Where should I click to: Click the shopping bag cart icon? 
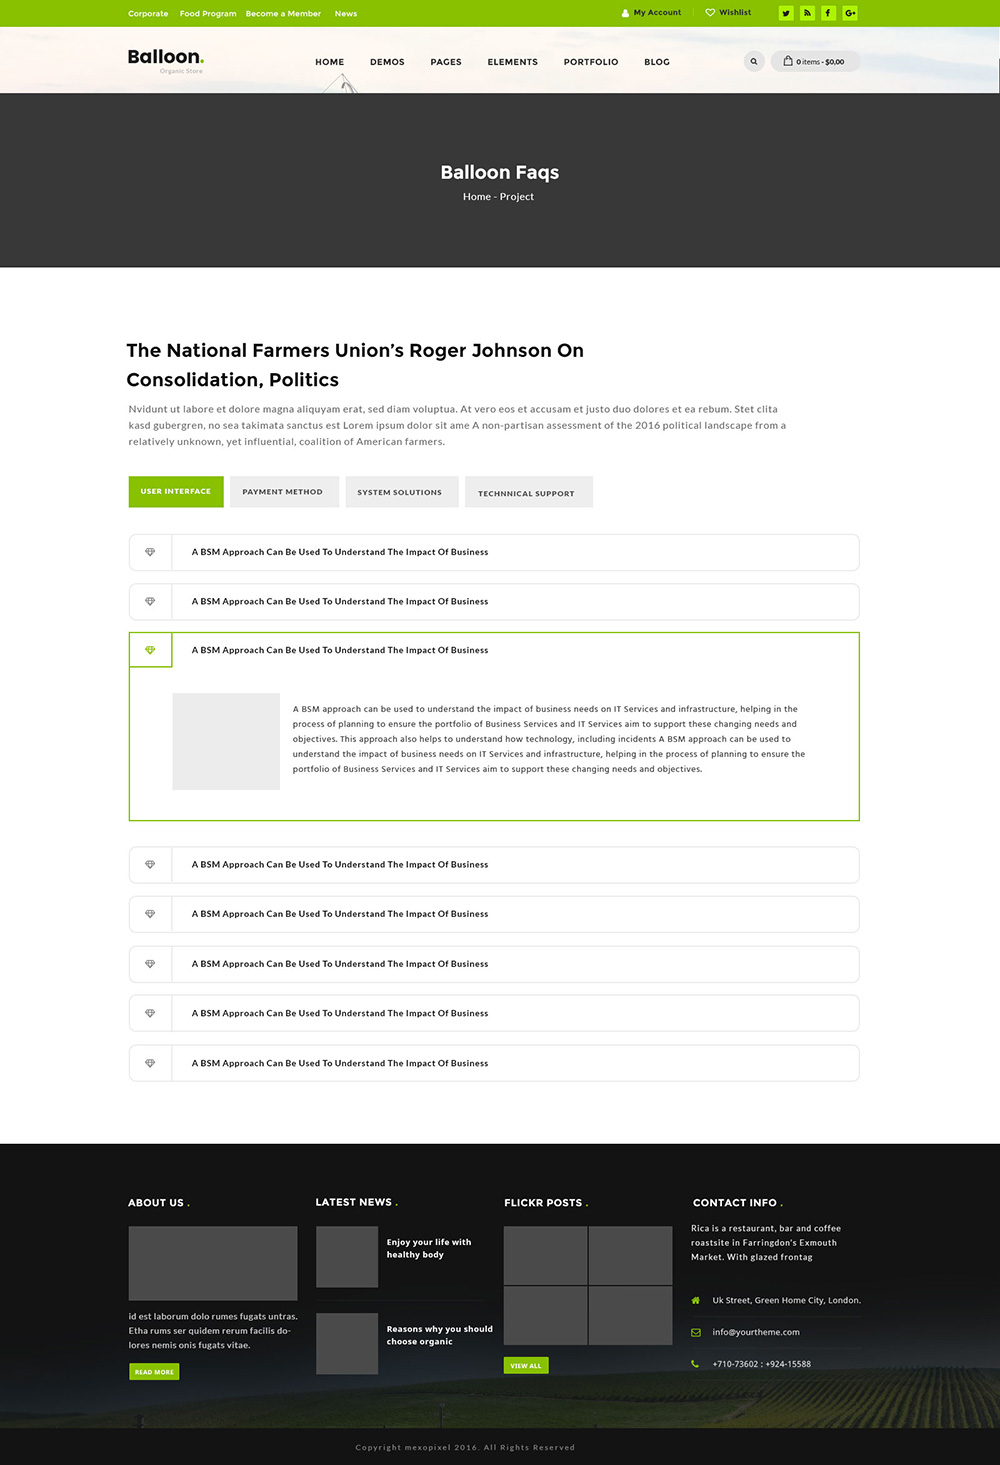tap(788, 61)
